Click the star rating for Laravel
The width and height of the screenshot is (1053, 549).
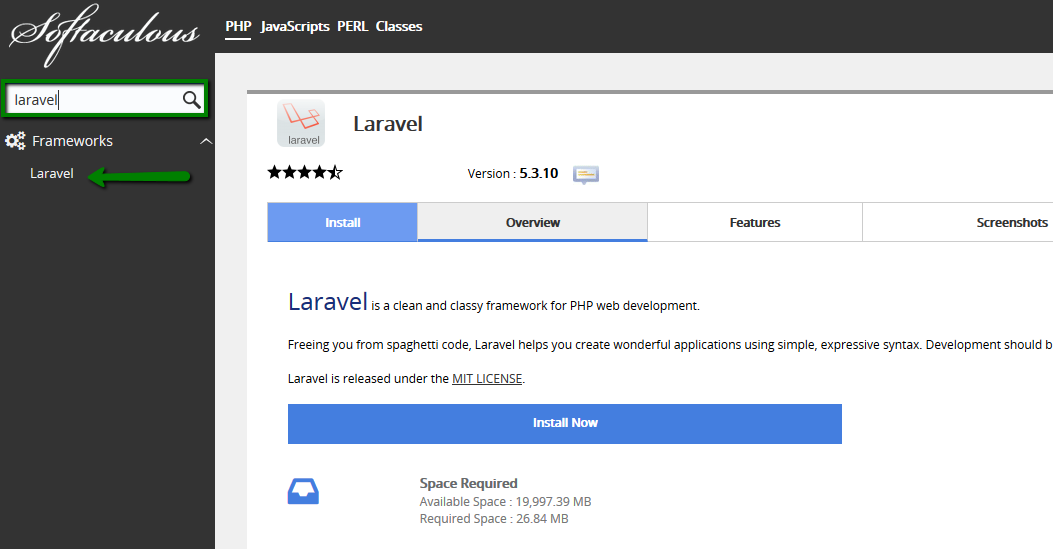click(x=306, y=172)
